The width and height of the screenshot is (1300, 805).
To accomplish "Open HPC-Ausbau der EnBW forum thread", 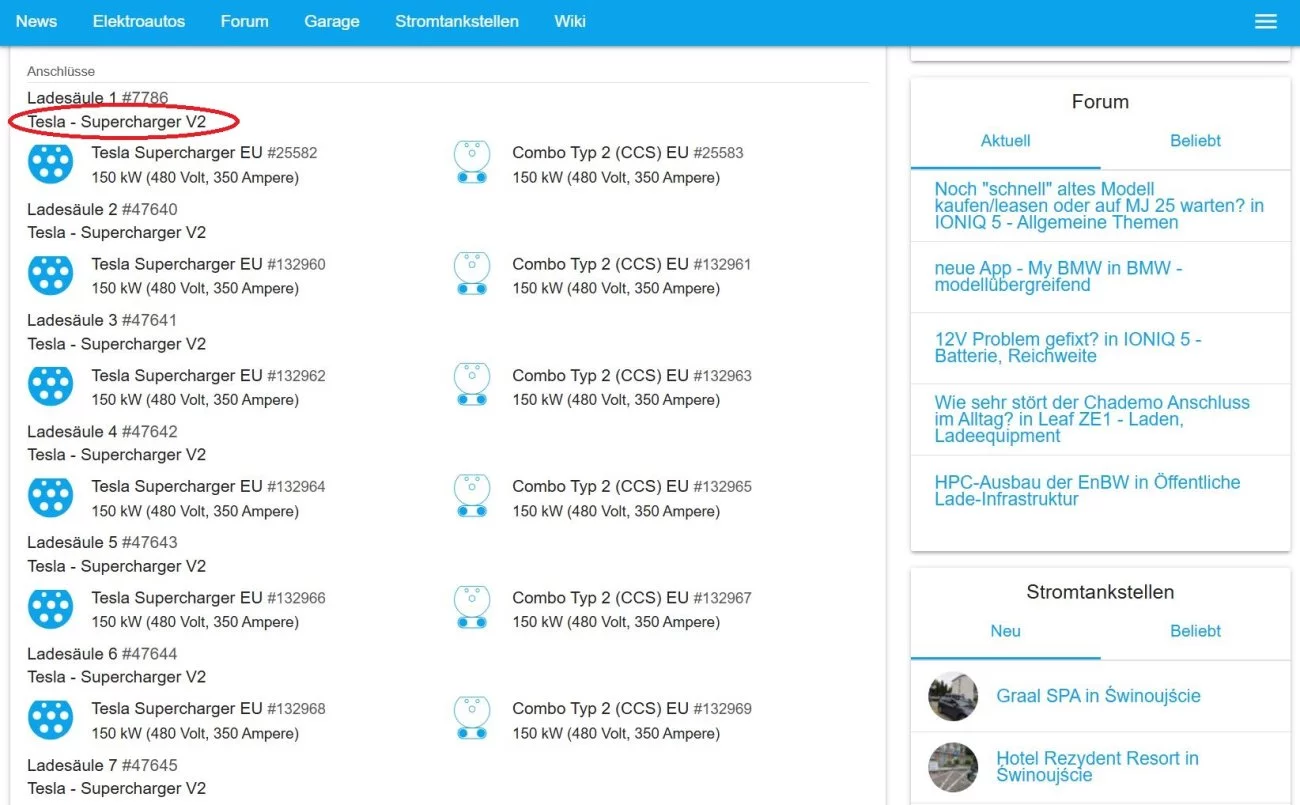I will click(1086, 490).
